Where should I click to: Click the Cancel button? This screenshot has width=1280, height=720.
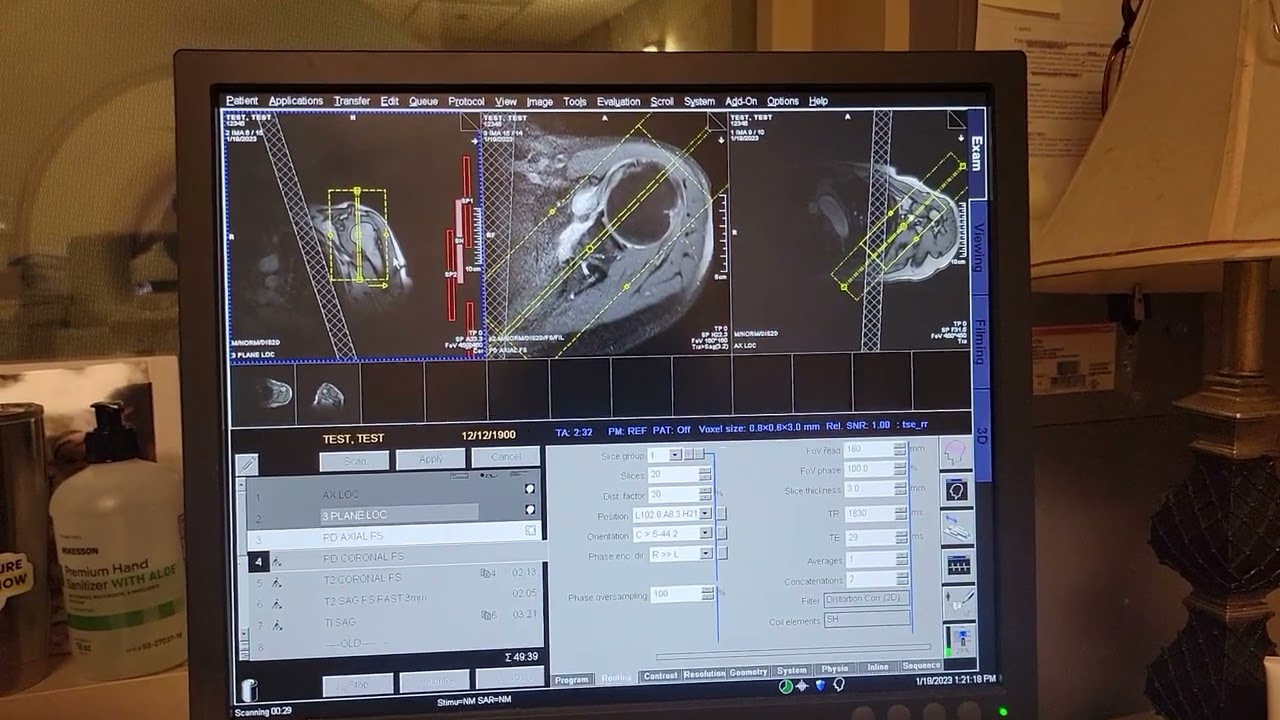click(506, 457)
